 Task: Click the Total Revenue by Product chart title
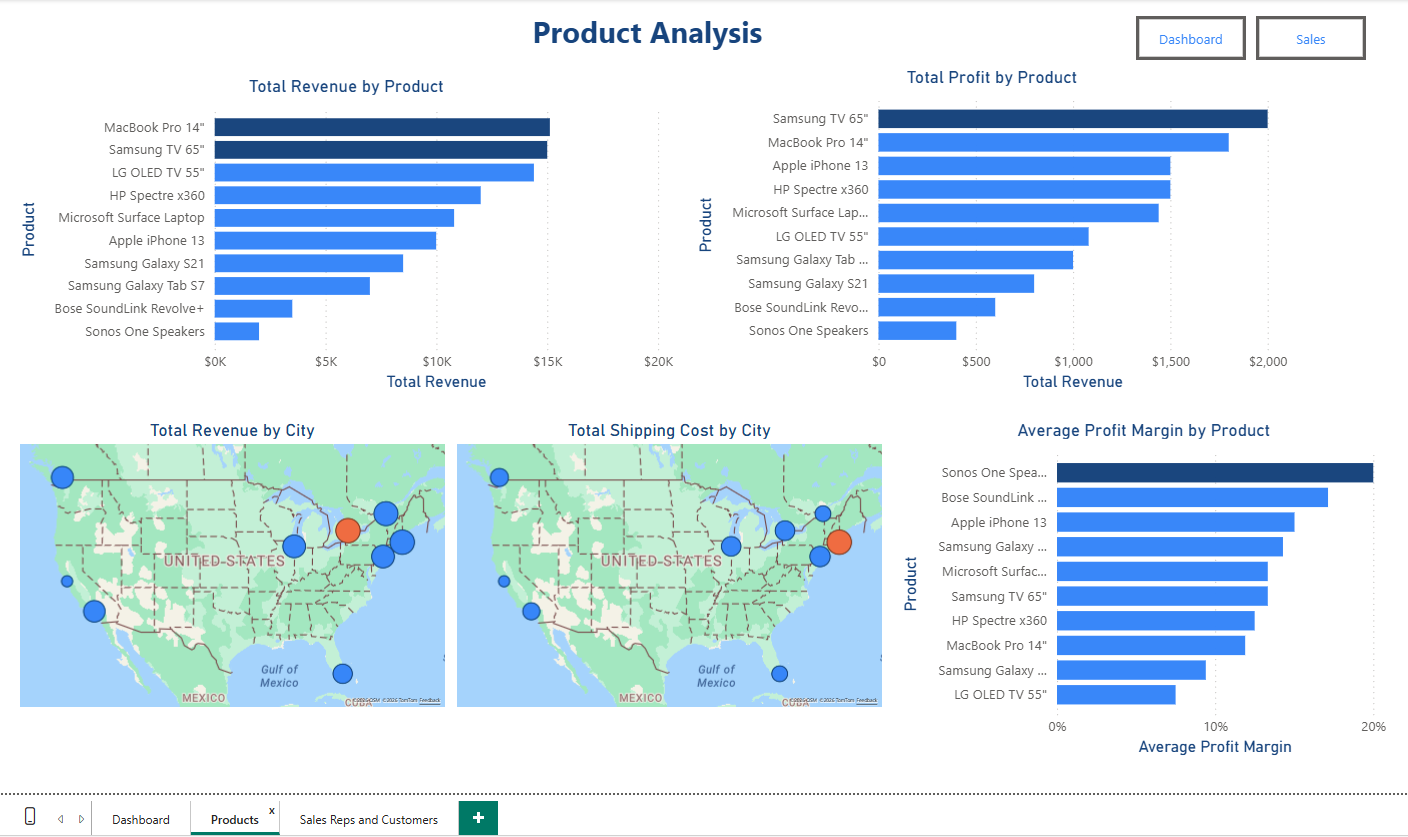pyautogui.click(x=346, y=87)
